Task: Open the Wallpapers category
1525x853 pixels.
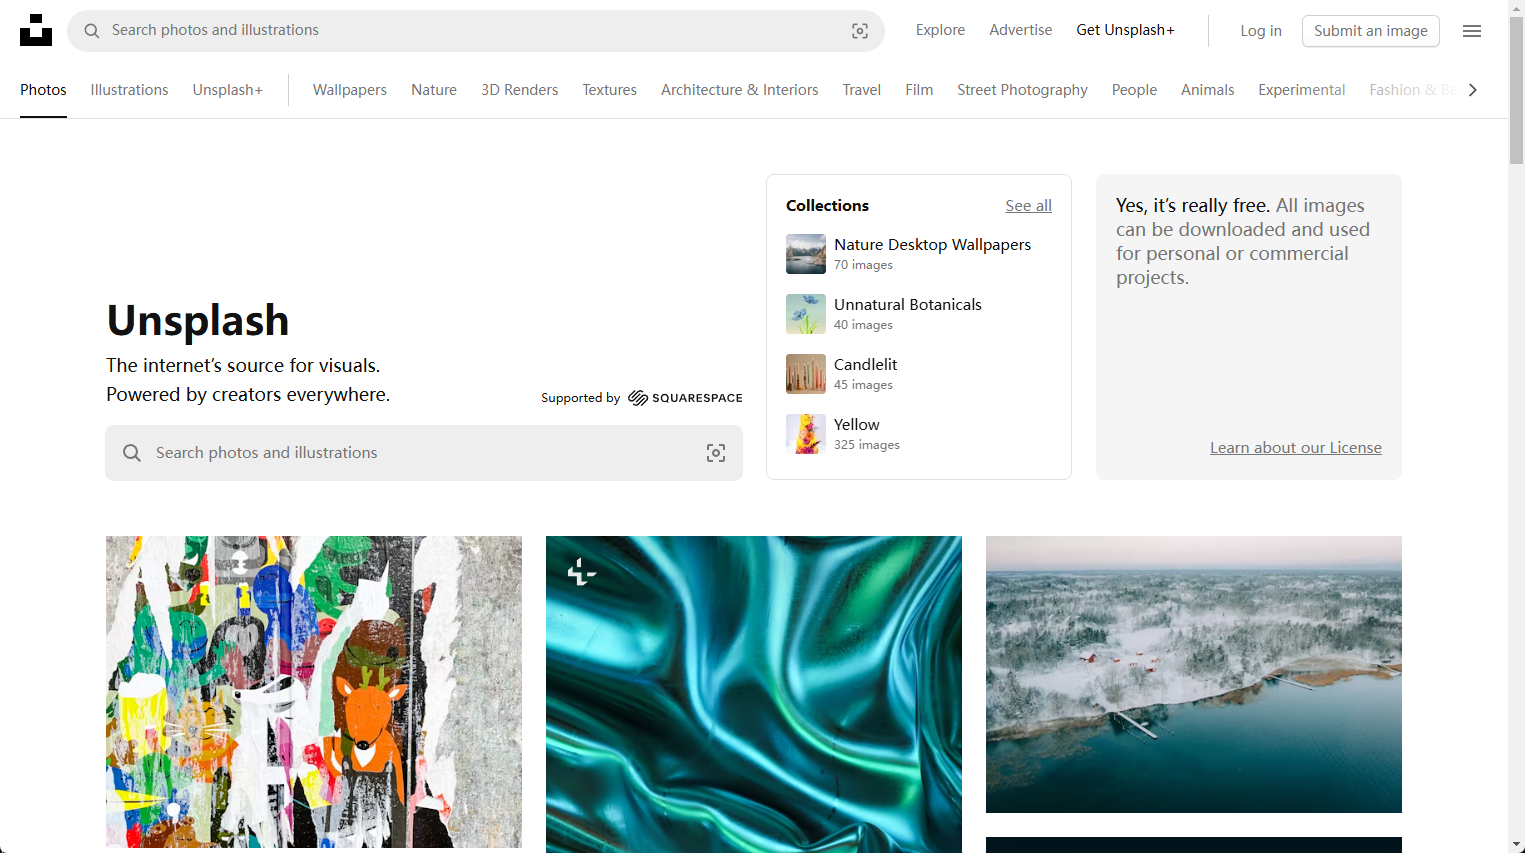Action: [349, 90]
